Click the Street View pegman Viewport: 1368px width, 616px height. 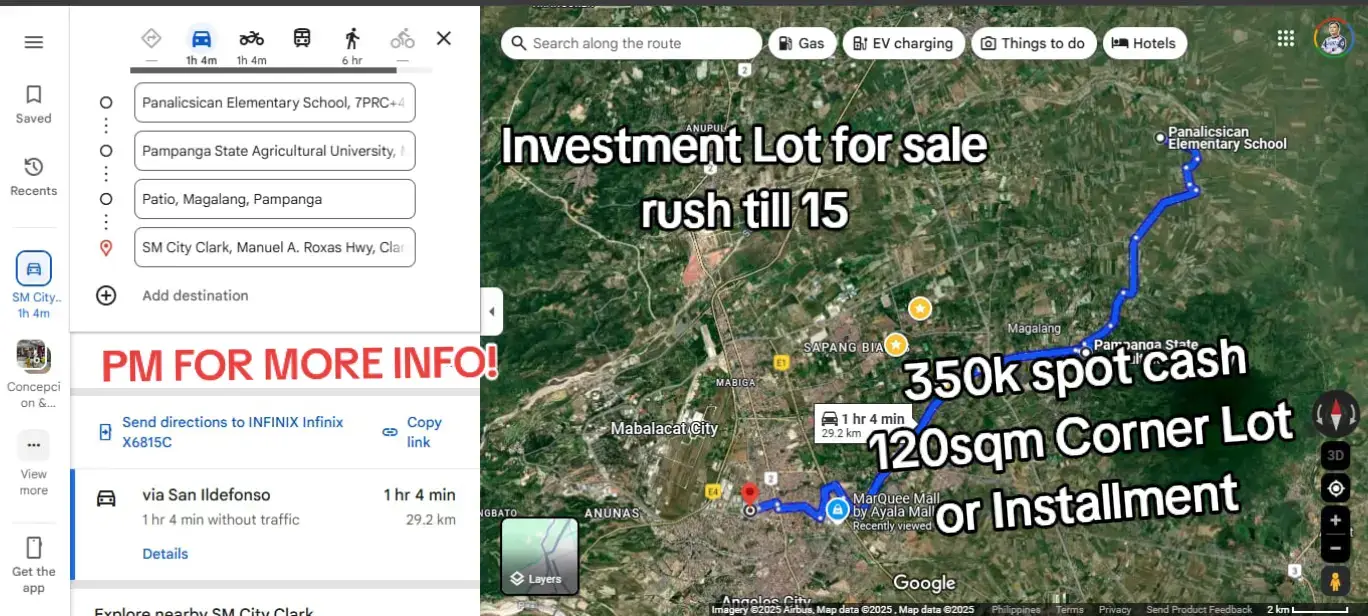coord(1335,581)
